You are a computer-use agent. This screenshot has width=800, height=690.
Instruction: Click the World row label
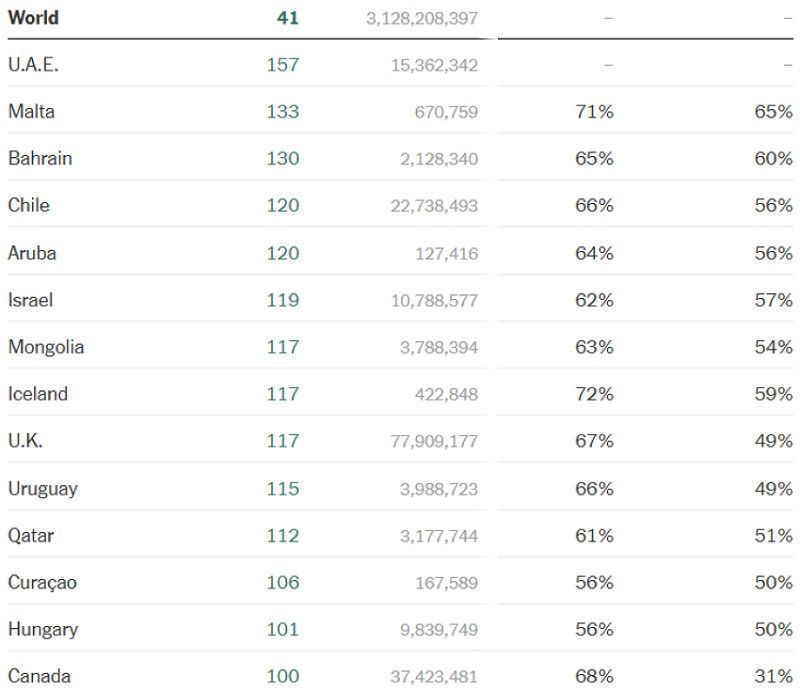click(x=33, y=18)
